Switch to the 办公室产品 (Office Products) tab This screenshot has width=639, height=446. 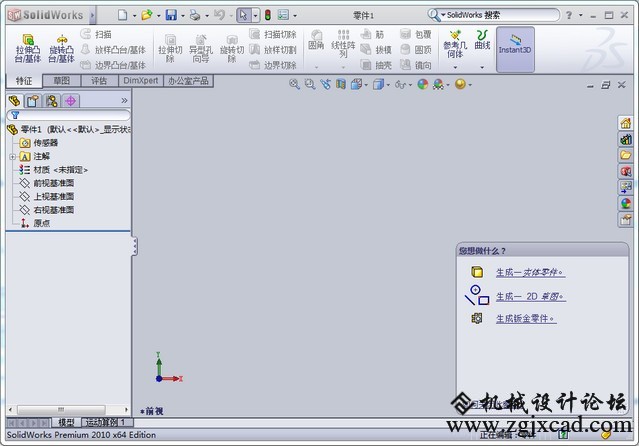[188, 81]
